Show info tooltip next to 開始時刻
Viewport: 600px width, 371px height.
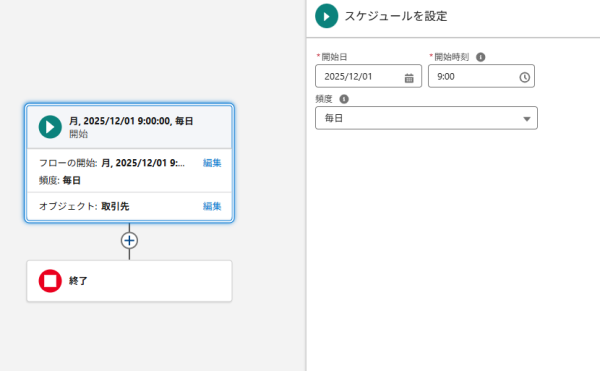click(x=481, y=57)
